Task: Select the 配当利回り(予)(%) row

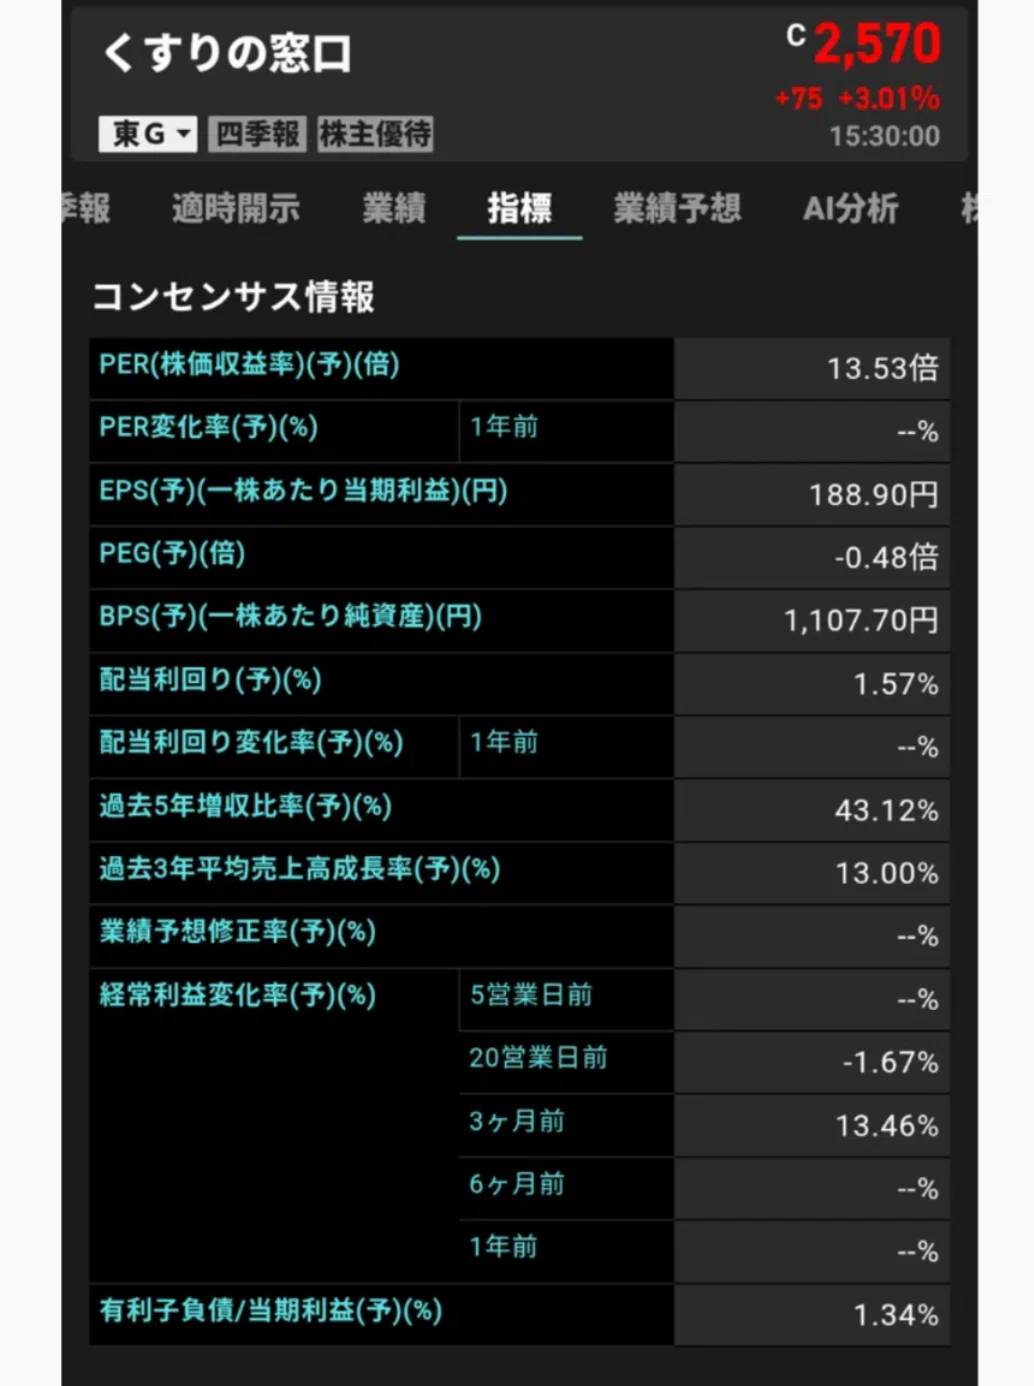Action: pos(519,682)
